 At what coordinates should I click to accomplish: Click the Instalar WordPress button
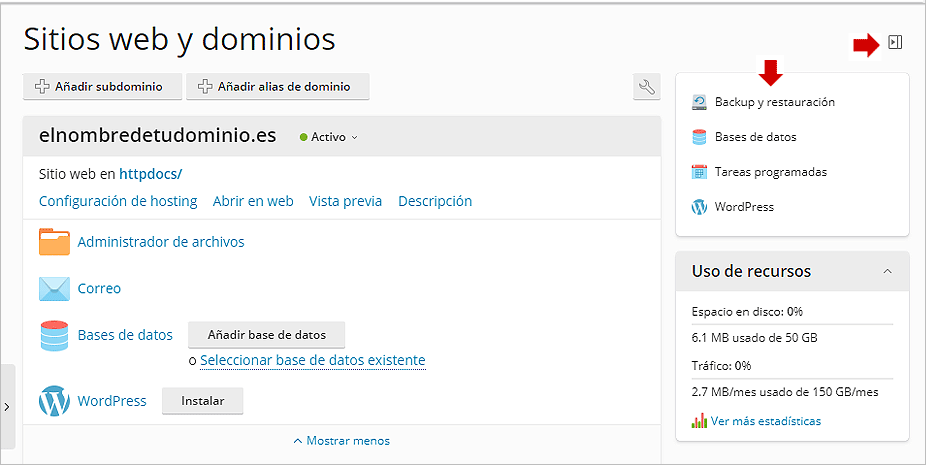[203, 401]
